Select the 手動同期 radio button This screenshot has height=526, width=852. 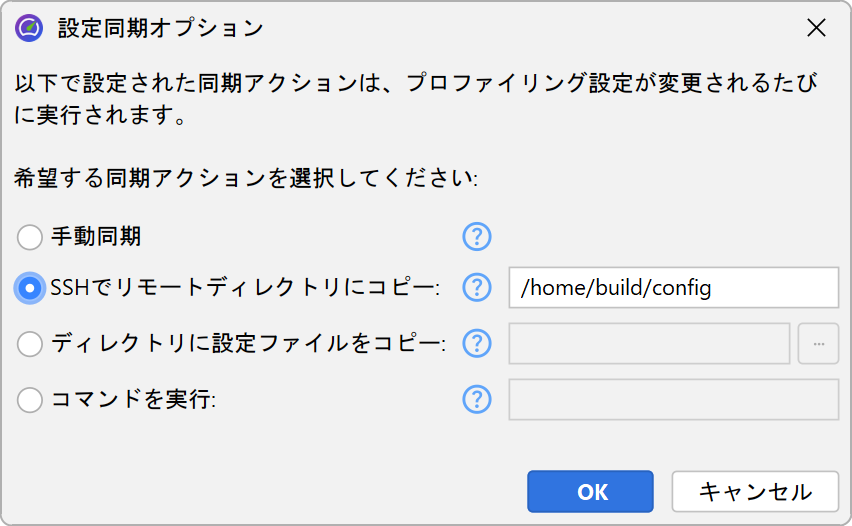30,237
